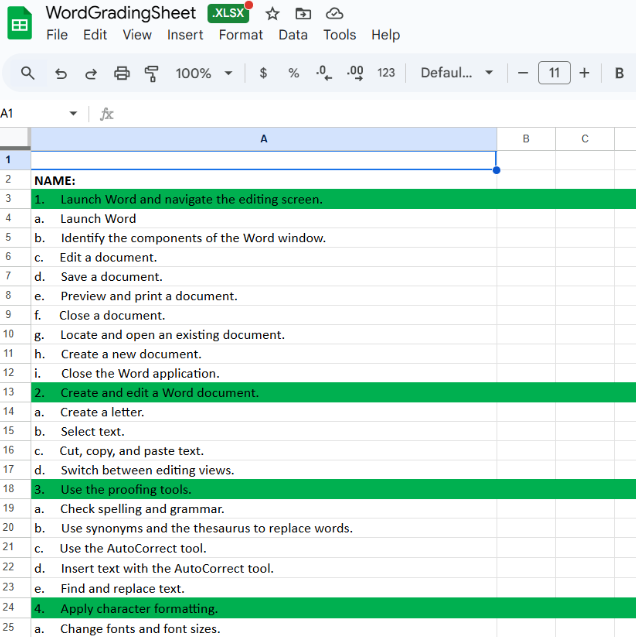Screen dimensions: 636x637
Task: Undo the last action
Action: pyautogui.click(x=61, y=74)
